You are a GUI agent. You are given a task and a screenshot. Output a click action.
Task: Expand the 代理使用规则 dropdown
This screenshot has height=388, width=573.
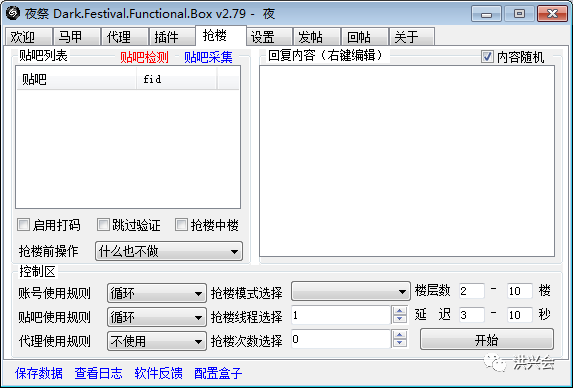[157, 341]
